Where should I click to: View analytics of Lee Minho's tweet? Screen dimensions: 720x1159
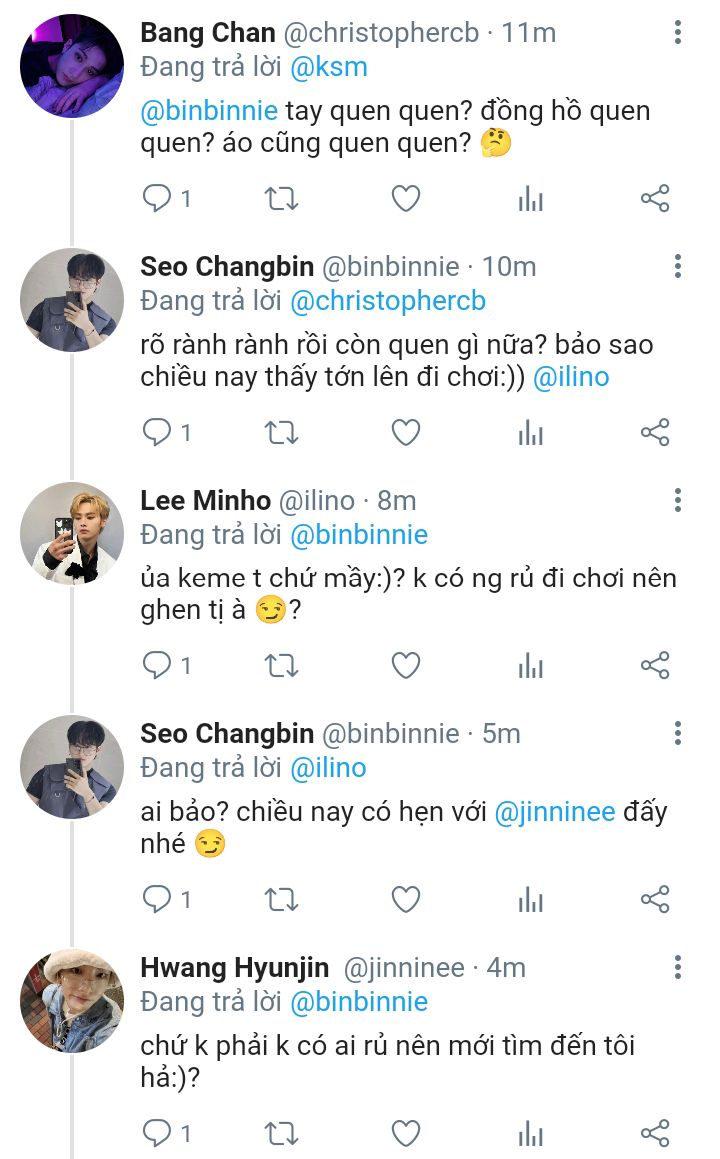tap(530, 666)
